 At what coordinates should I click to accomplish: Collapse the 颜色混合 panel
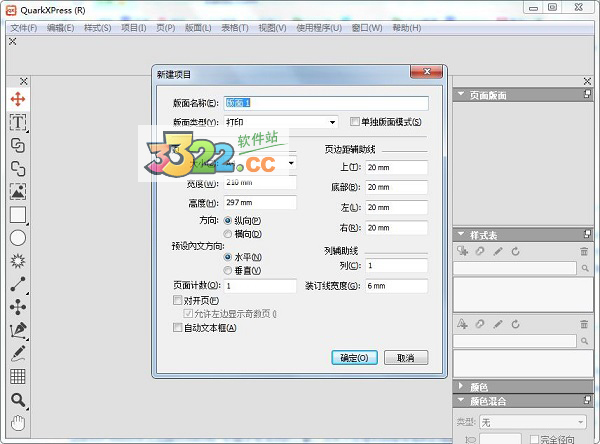coord(461,400)
